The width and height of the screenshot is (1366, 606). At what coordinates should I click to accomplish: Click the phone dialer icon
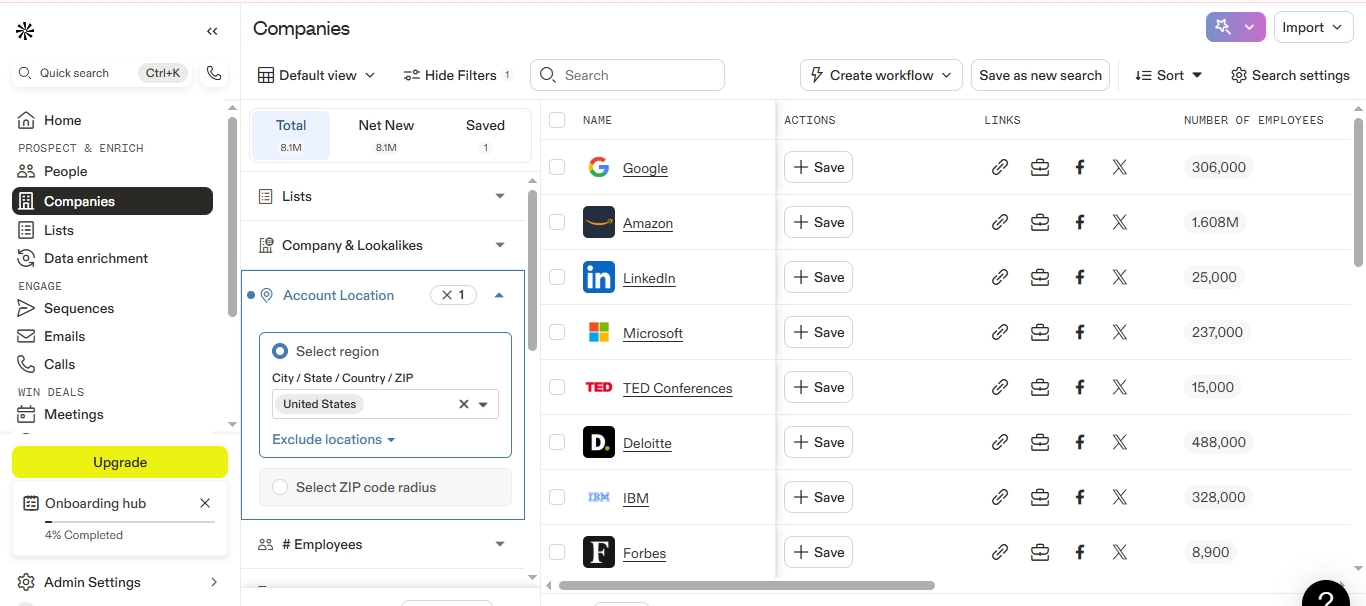(x=213, y=73)
